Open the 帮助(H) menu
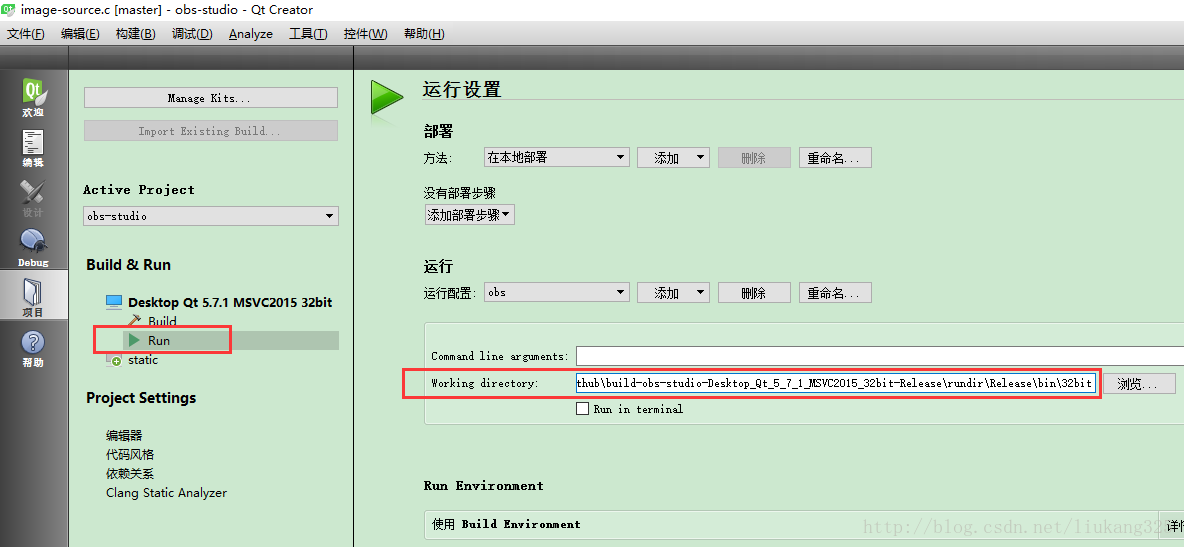This screenshot has height=547, width=1184. 424,34
